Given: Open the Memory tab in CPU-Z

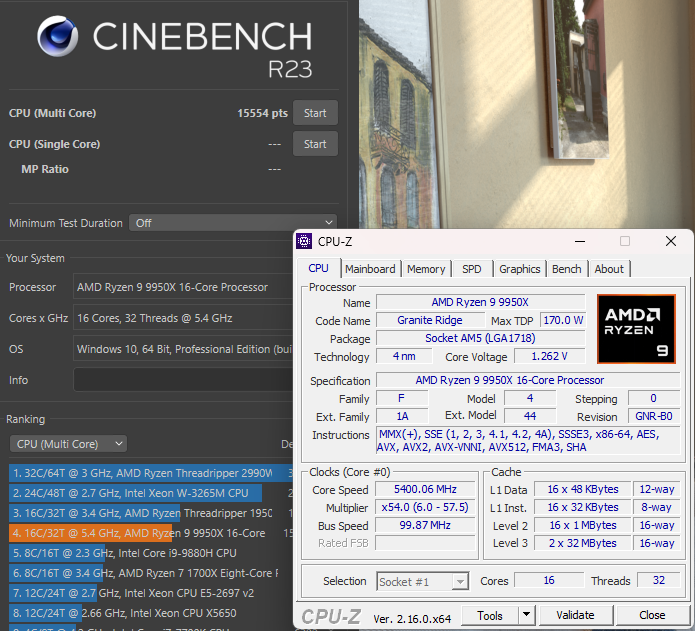Looking at the screenshot, I should tap(426, 269).
